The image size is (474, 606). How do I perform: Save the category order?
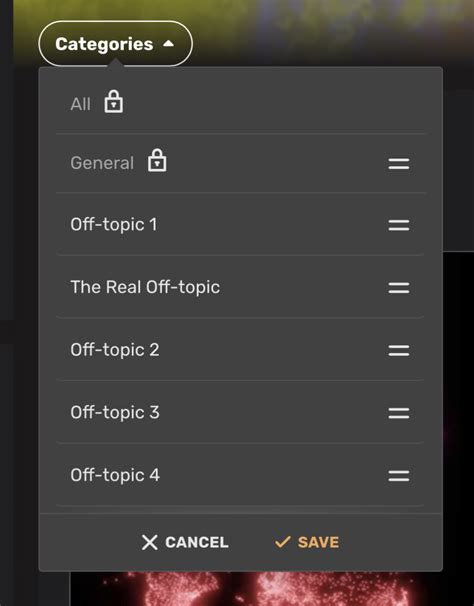pyautogui.click(x=307, y=542)
